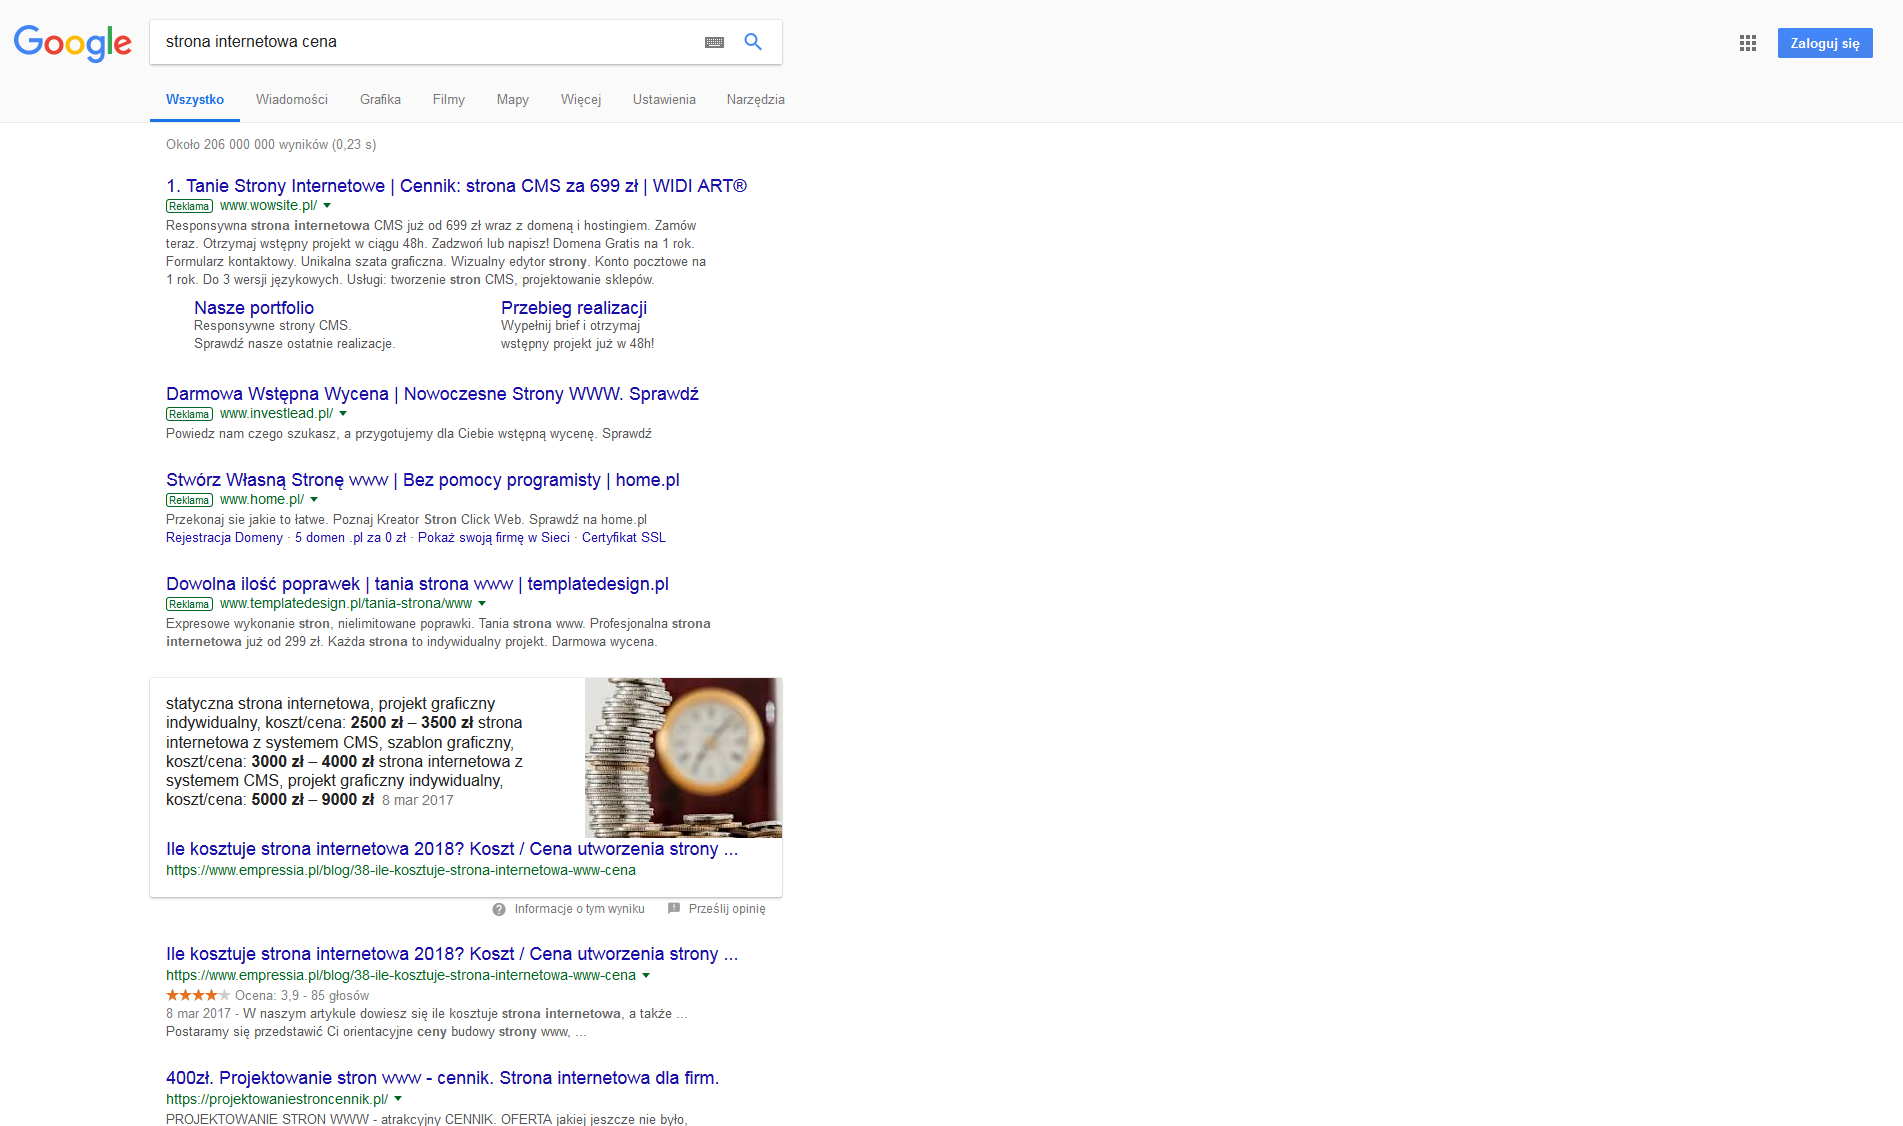The height and width of the screenshot is (1126, 1903).
Task: Click the www.investlead.pl/ URL text
Action: pyautogui.click(x=276, y=414)
